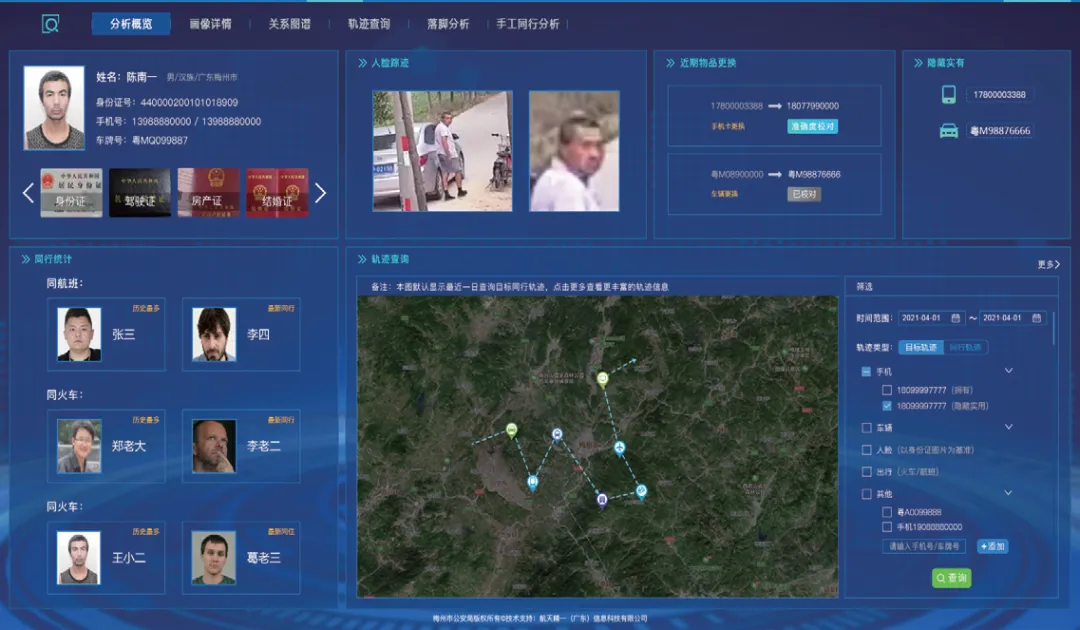Click the green 查询 search button
Image resolution: width=1080 pixels, height=630 pixels.
951,578
